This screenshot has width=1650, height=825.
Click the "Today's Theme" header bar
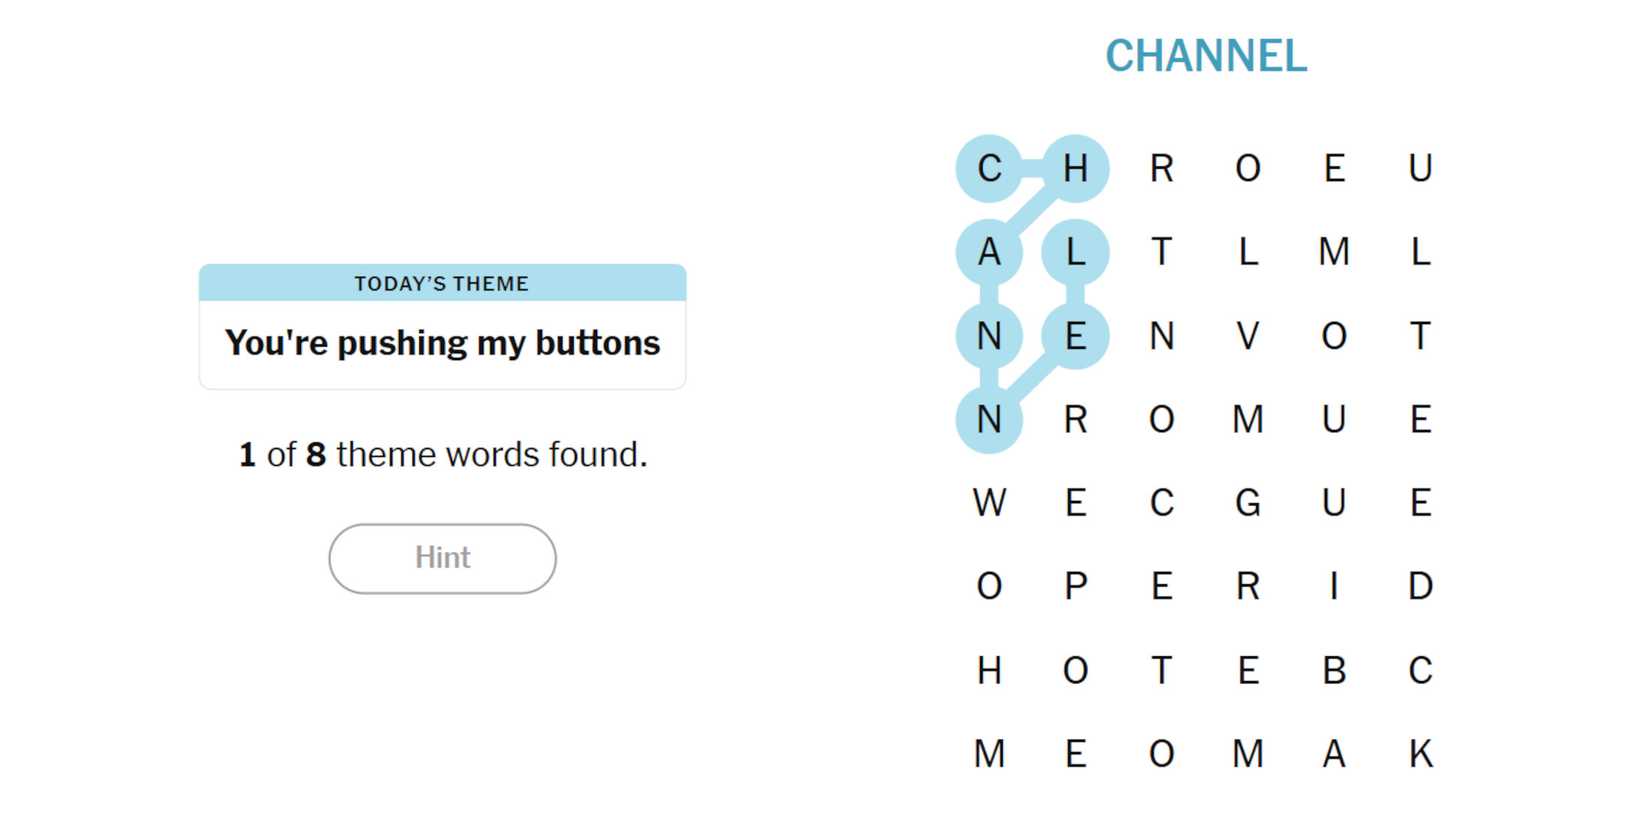442,283
